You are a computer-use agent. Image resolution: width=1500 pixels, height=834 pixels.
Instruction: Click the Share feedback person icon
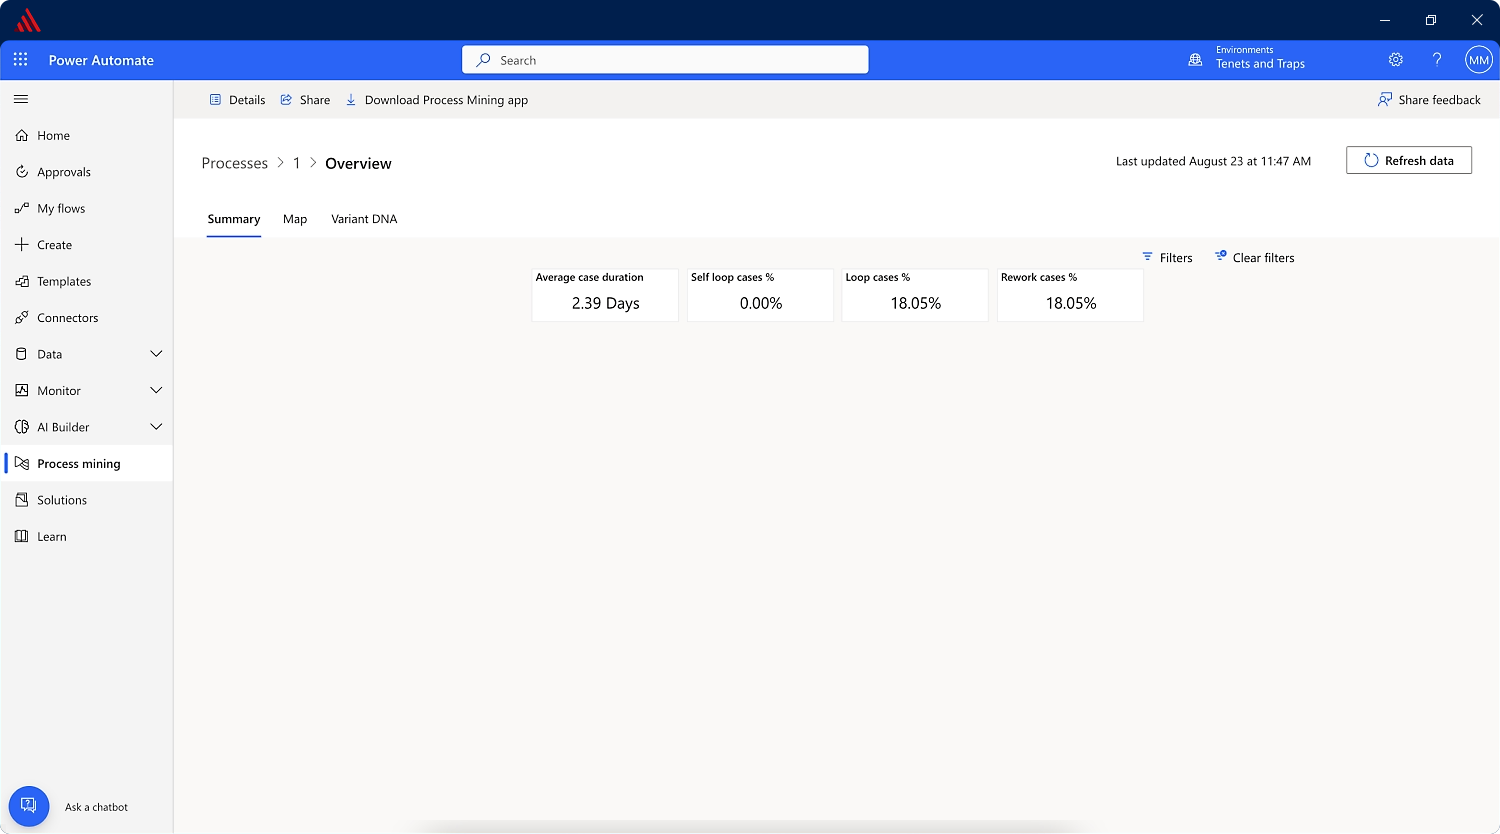click(x=1385, y=100)
